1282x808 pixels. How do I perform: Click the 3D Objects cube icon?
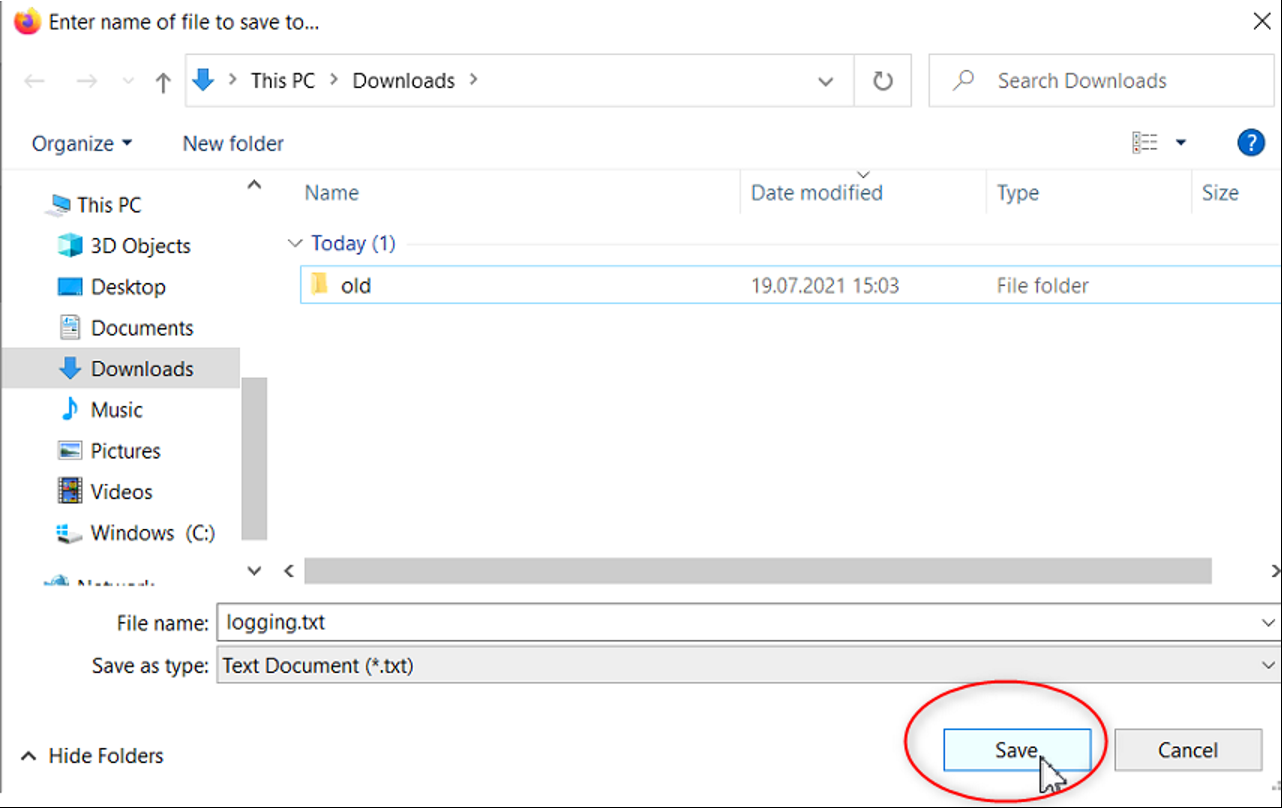tap(70, 246)
